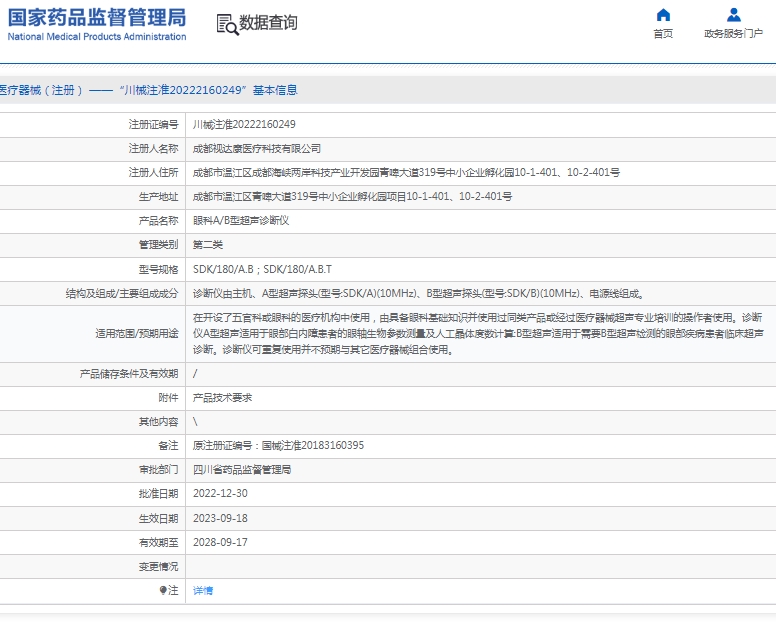Image resolution: width=776 pixels, height=622 pixels.
Task: Click the 附件 label
Action: click(x=168, y=397)
